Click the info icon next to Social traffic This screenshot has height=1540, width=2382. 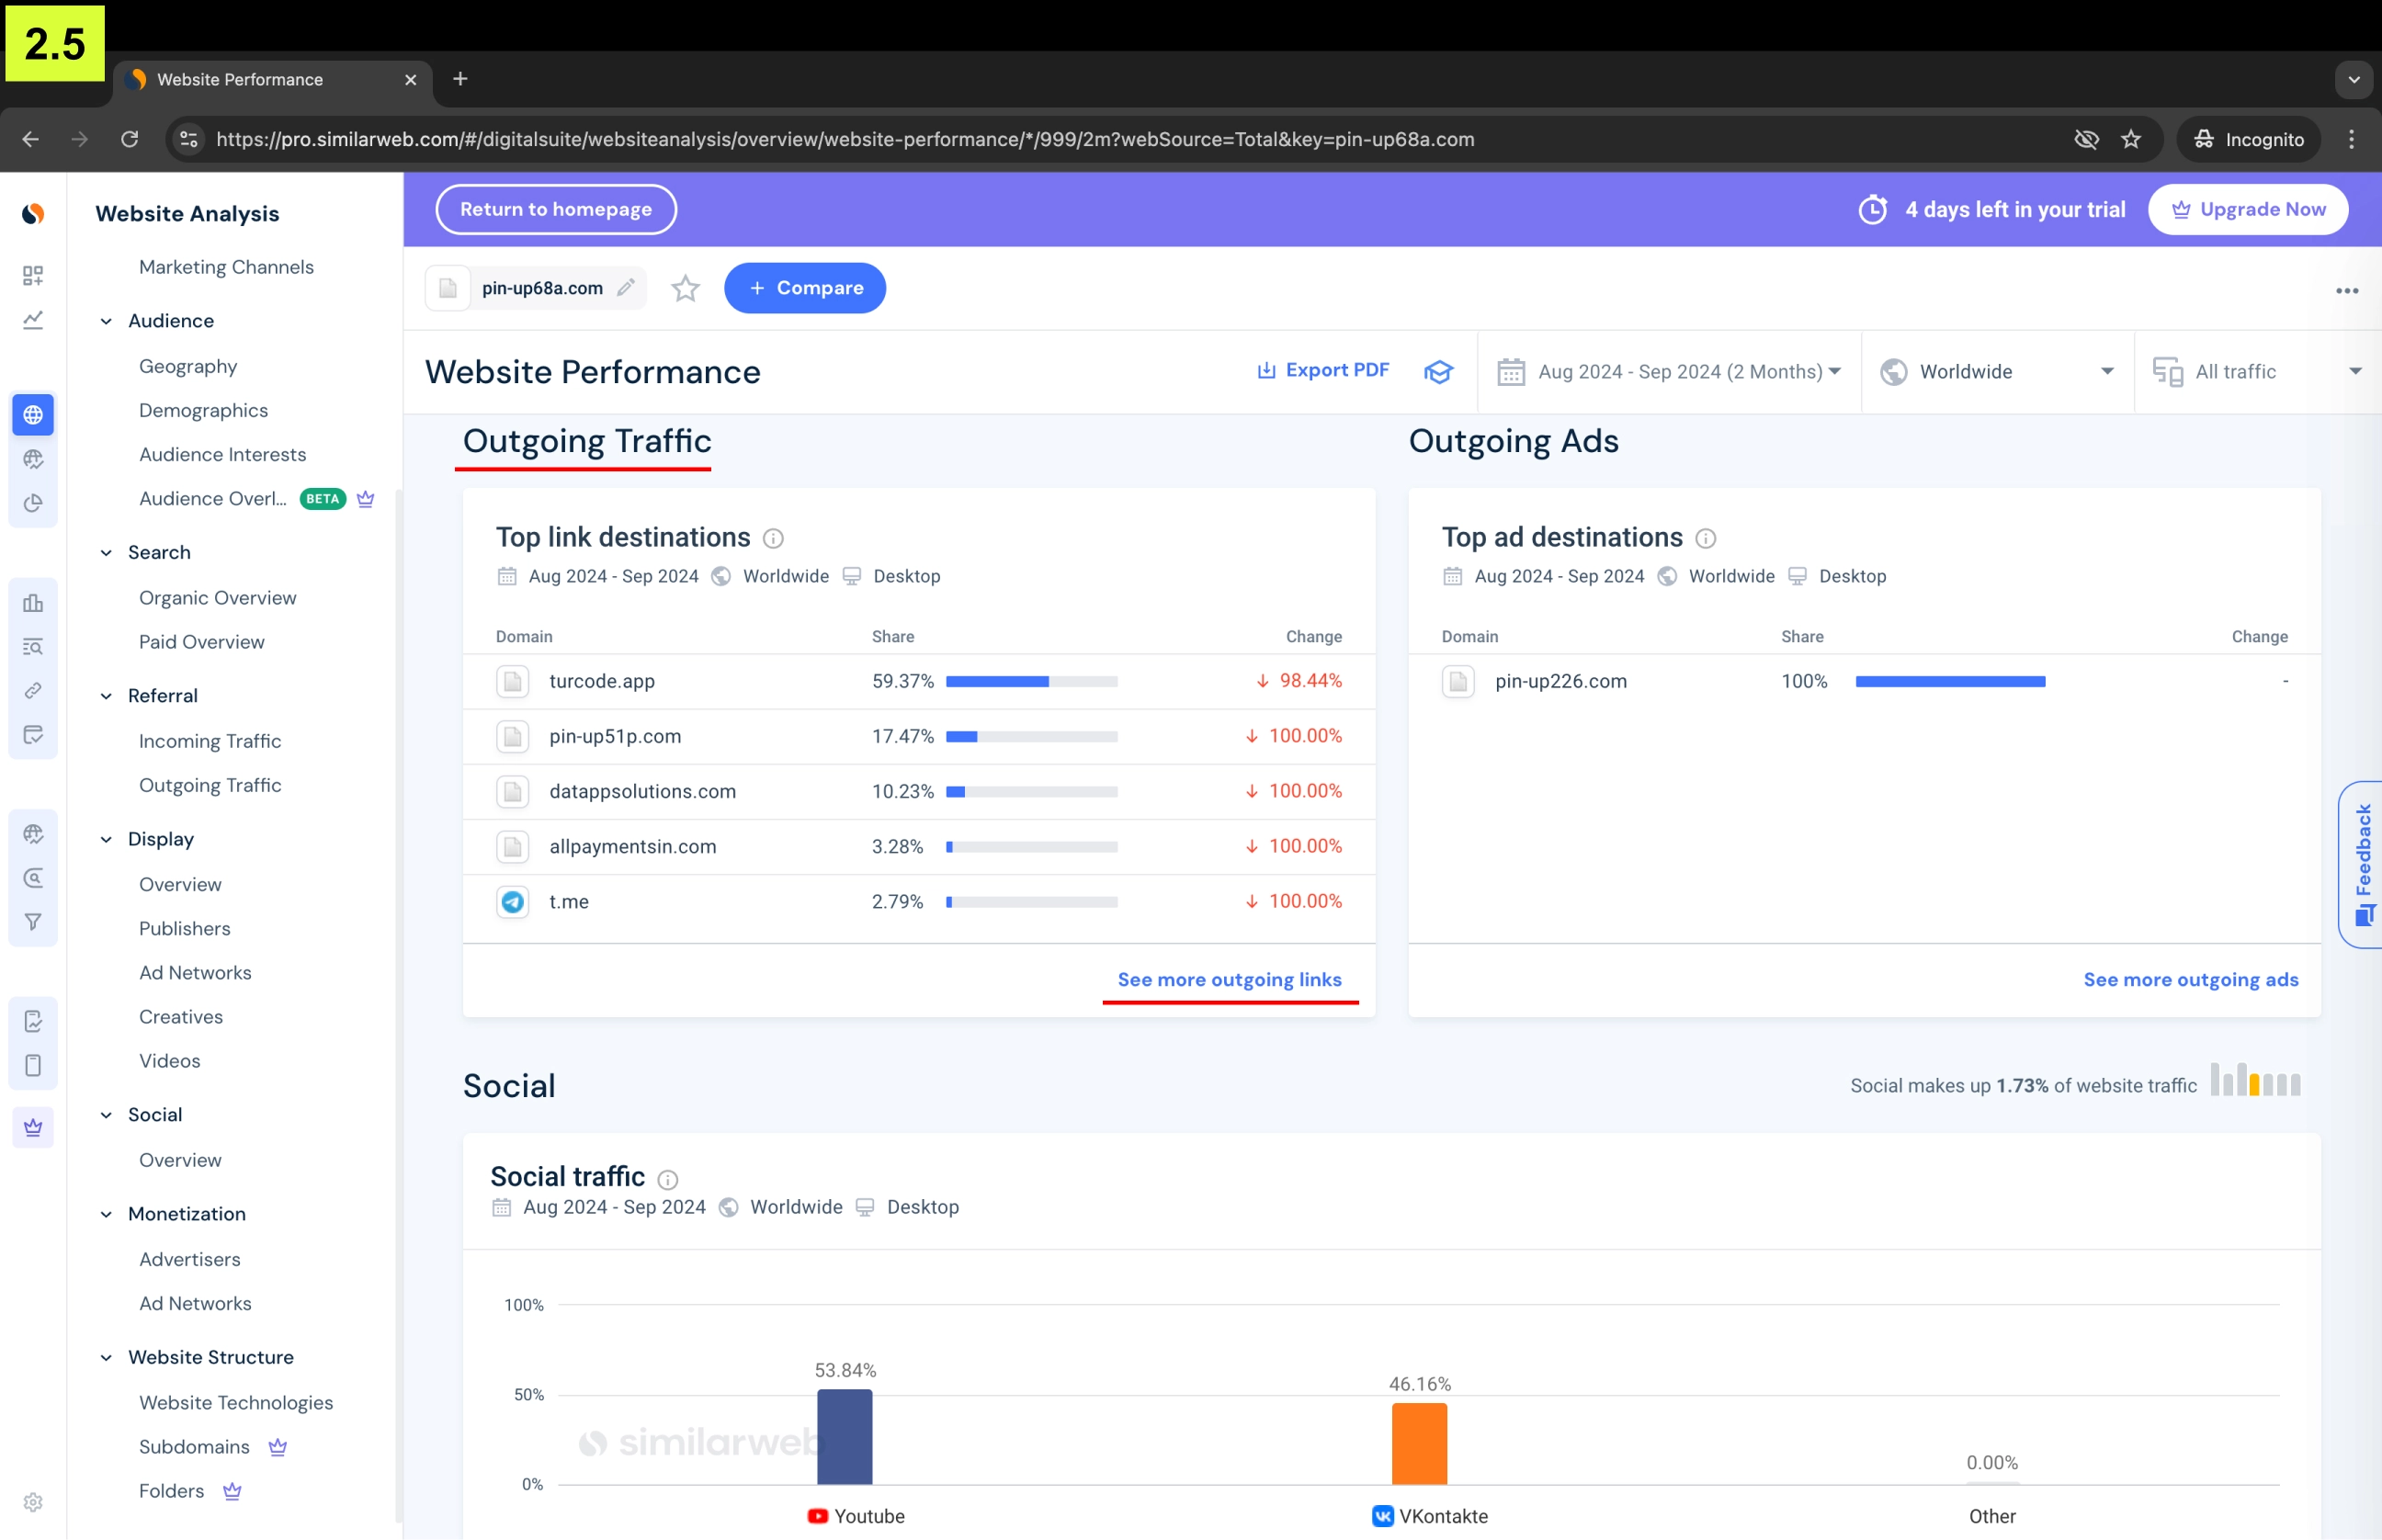click(x=668, y=1179)
